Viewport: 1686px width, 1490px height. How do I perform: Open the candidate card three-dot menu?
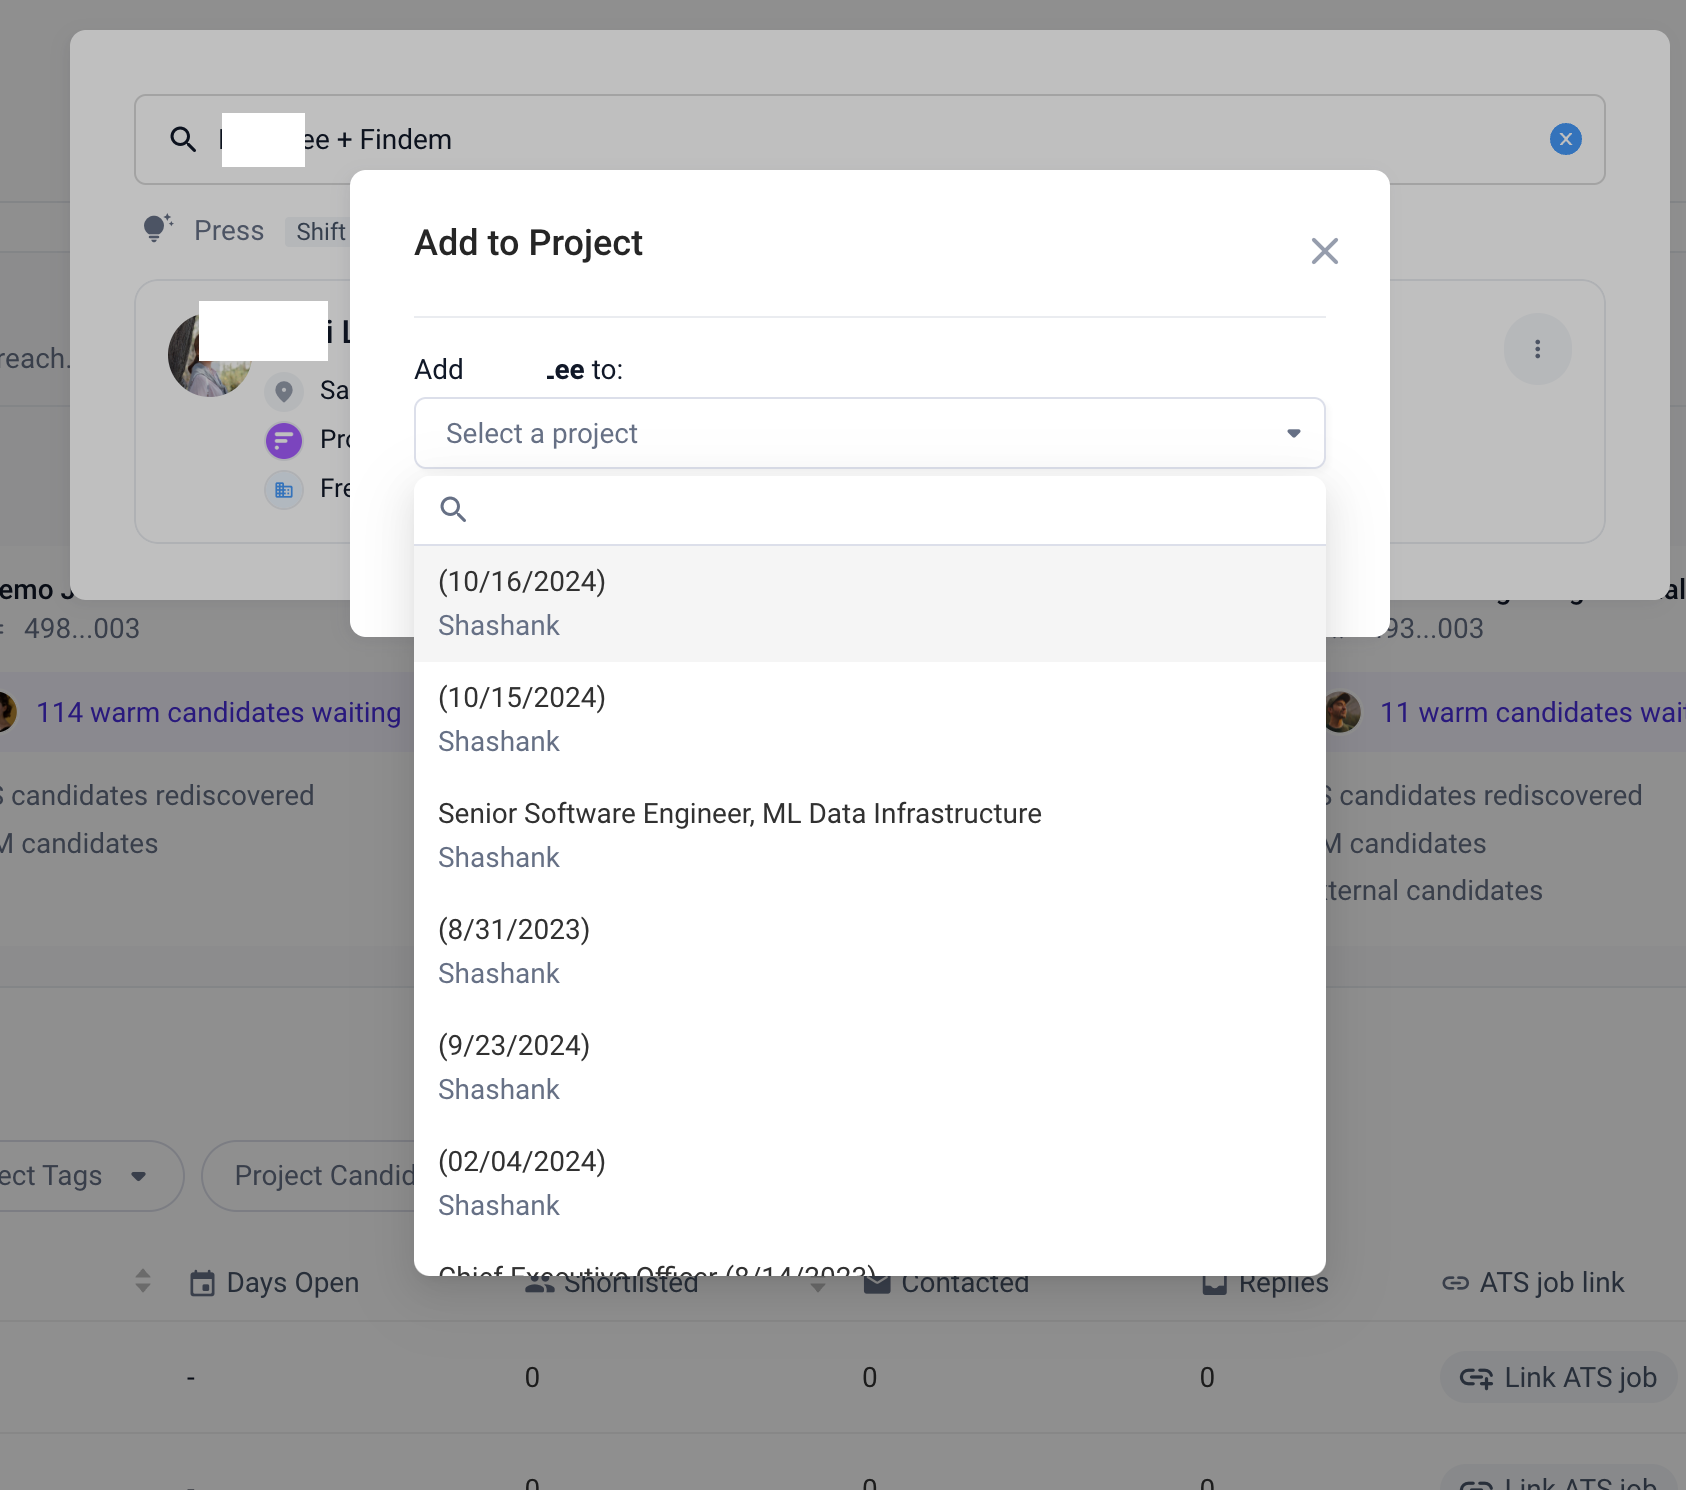(1537, 349)
